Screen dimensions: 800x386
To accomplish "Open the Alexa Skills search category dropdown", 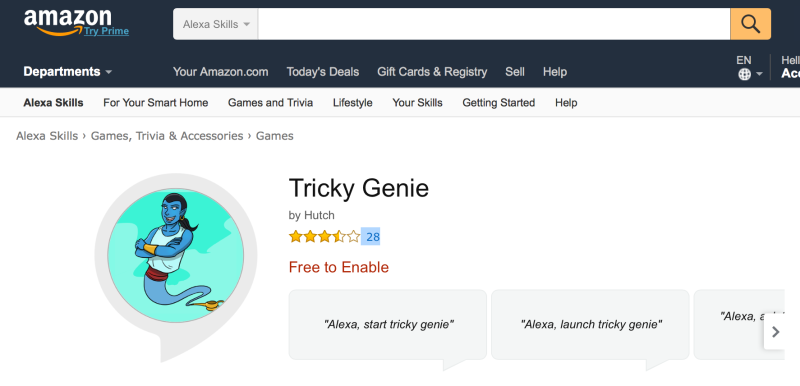I will [x=216, y=24].
